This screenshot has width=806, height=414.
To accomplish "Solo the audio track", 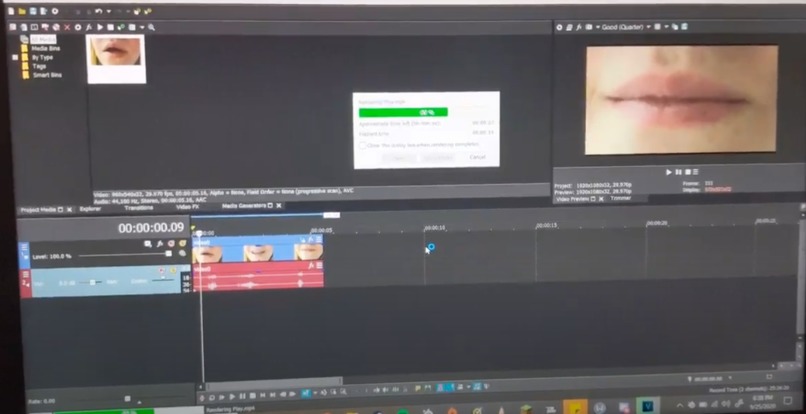I will tap(173, 270).
